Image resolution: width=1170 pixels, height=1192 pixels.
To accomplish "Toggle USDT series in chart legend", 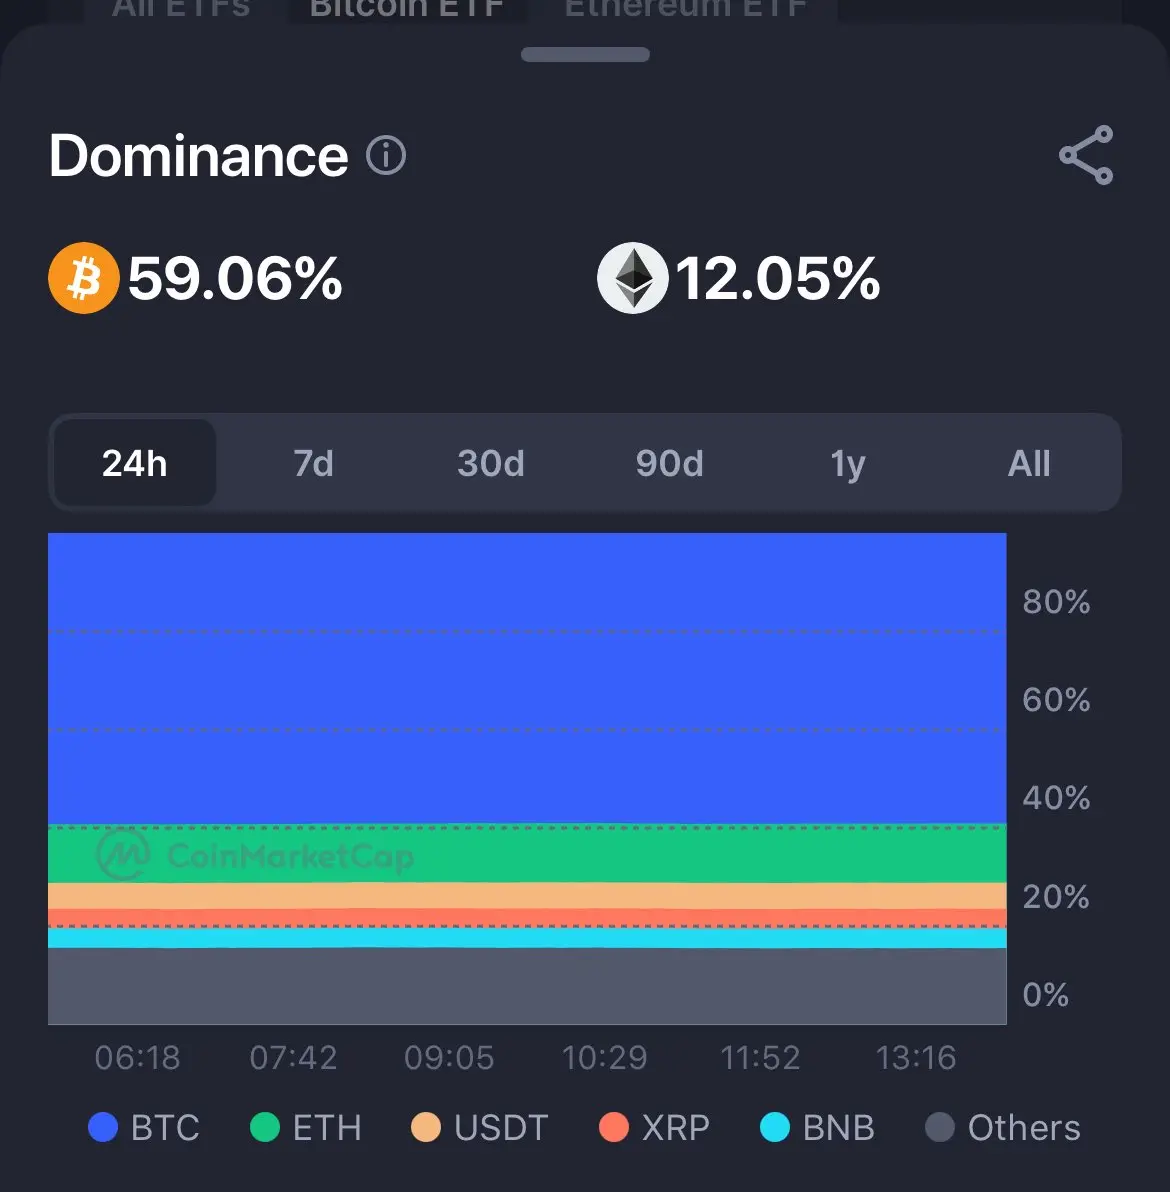I will (x=479, y=1128).
